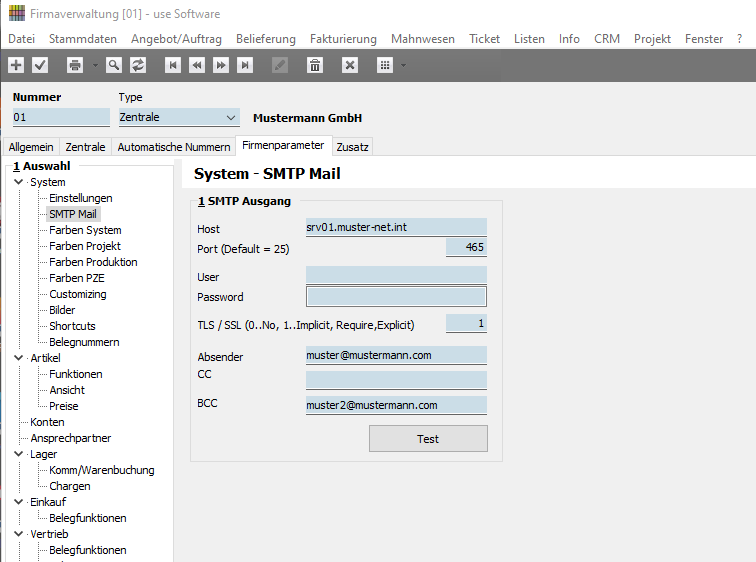Open the Belieferung menu

[x=266, y=39]
